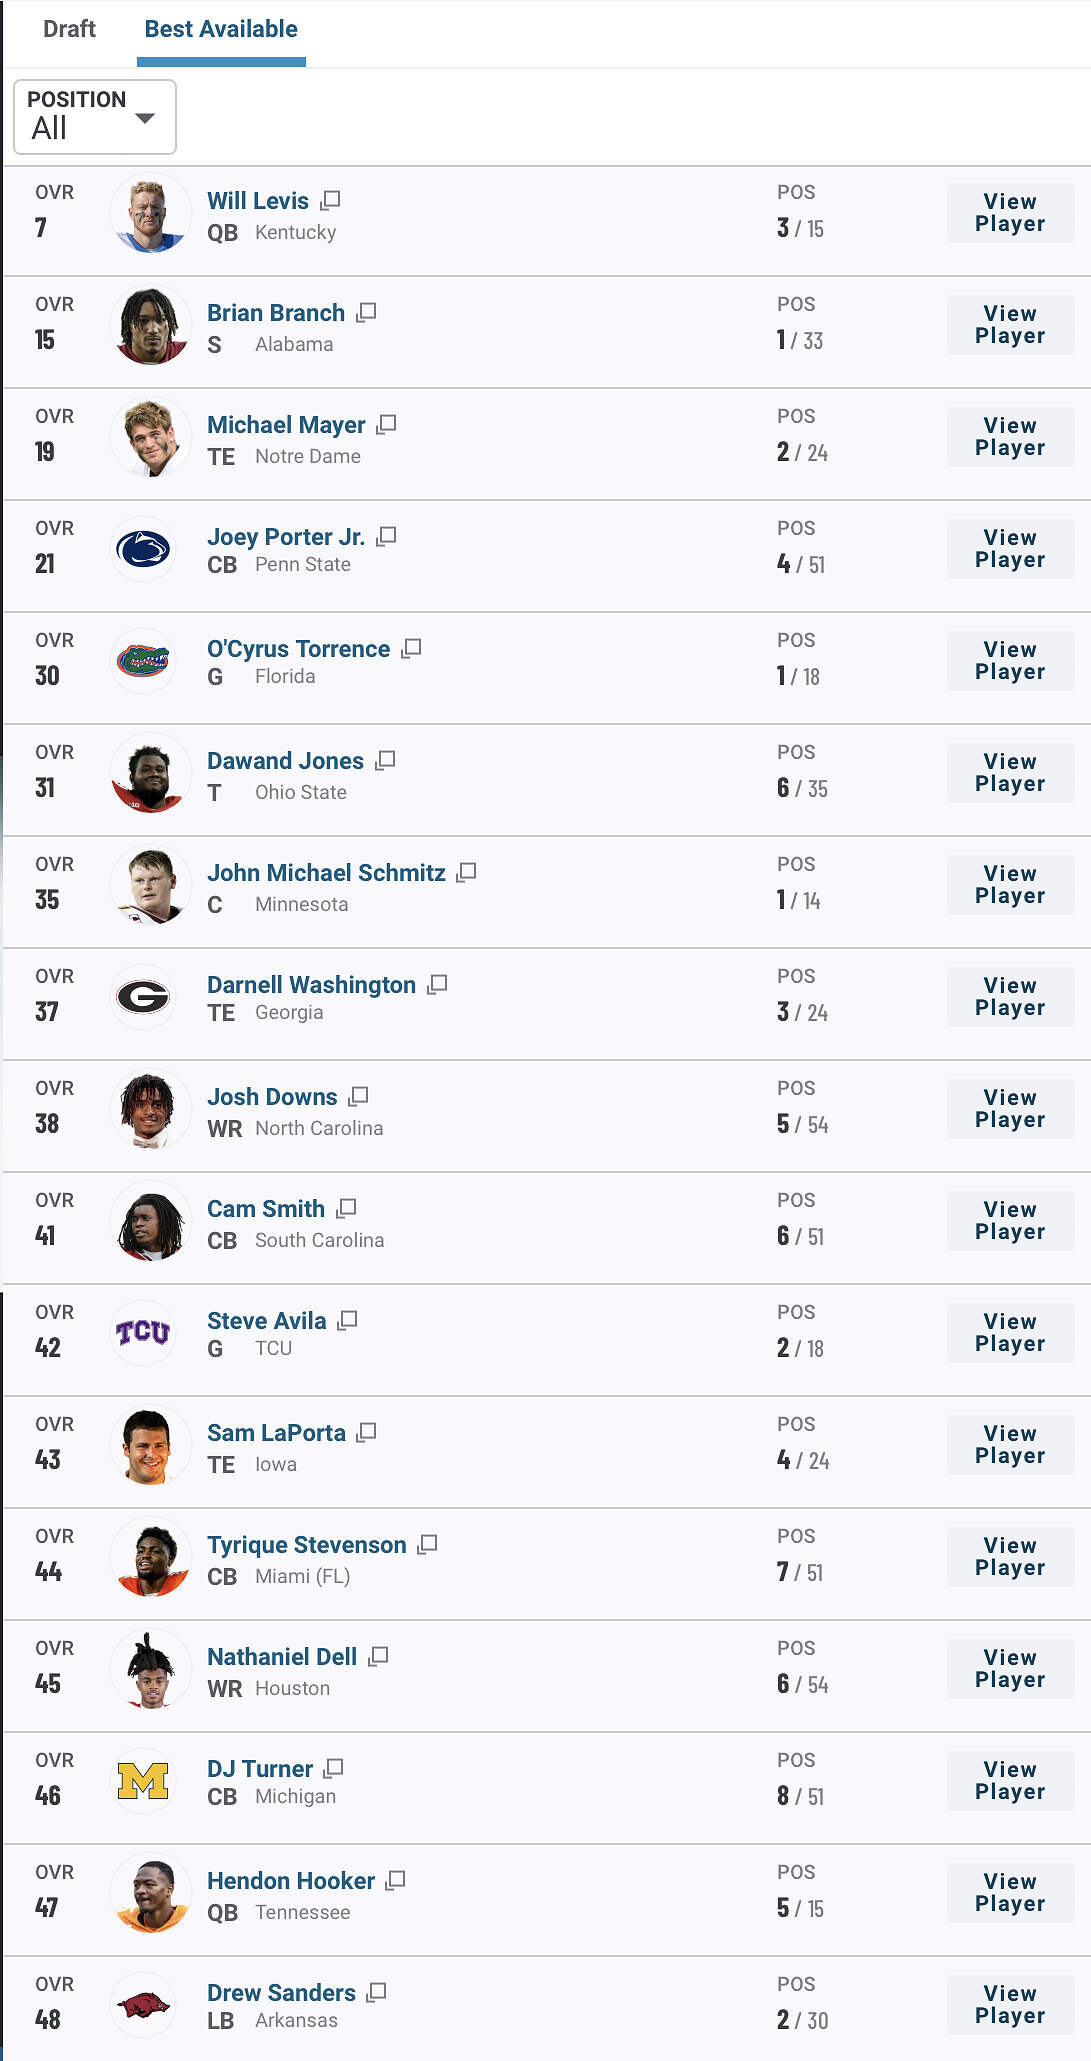
Task: Click the compare icon next to Brian Branch
Action: coord(366,312)
